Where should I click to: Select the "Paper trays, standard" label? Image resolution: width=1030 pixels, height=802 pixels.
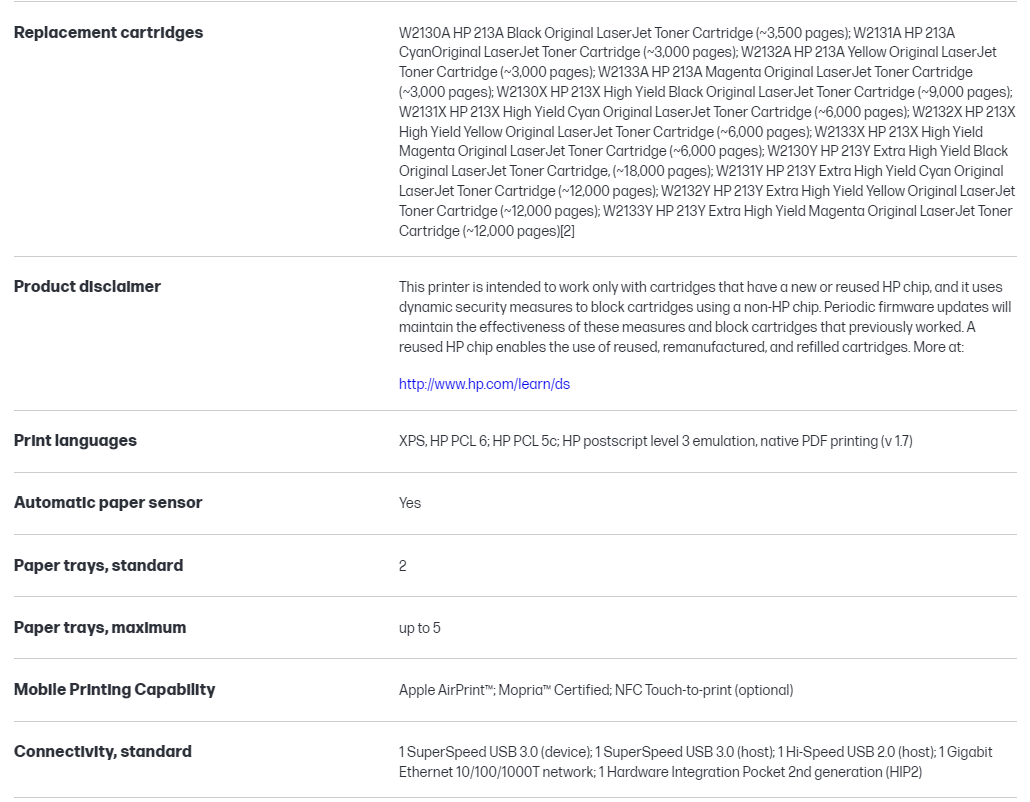[x=98, y=565]
